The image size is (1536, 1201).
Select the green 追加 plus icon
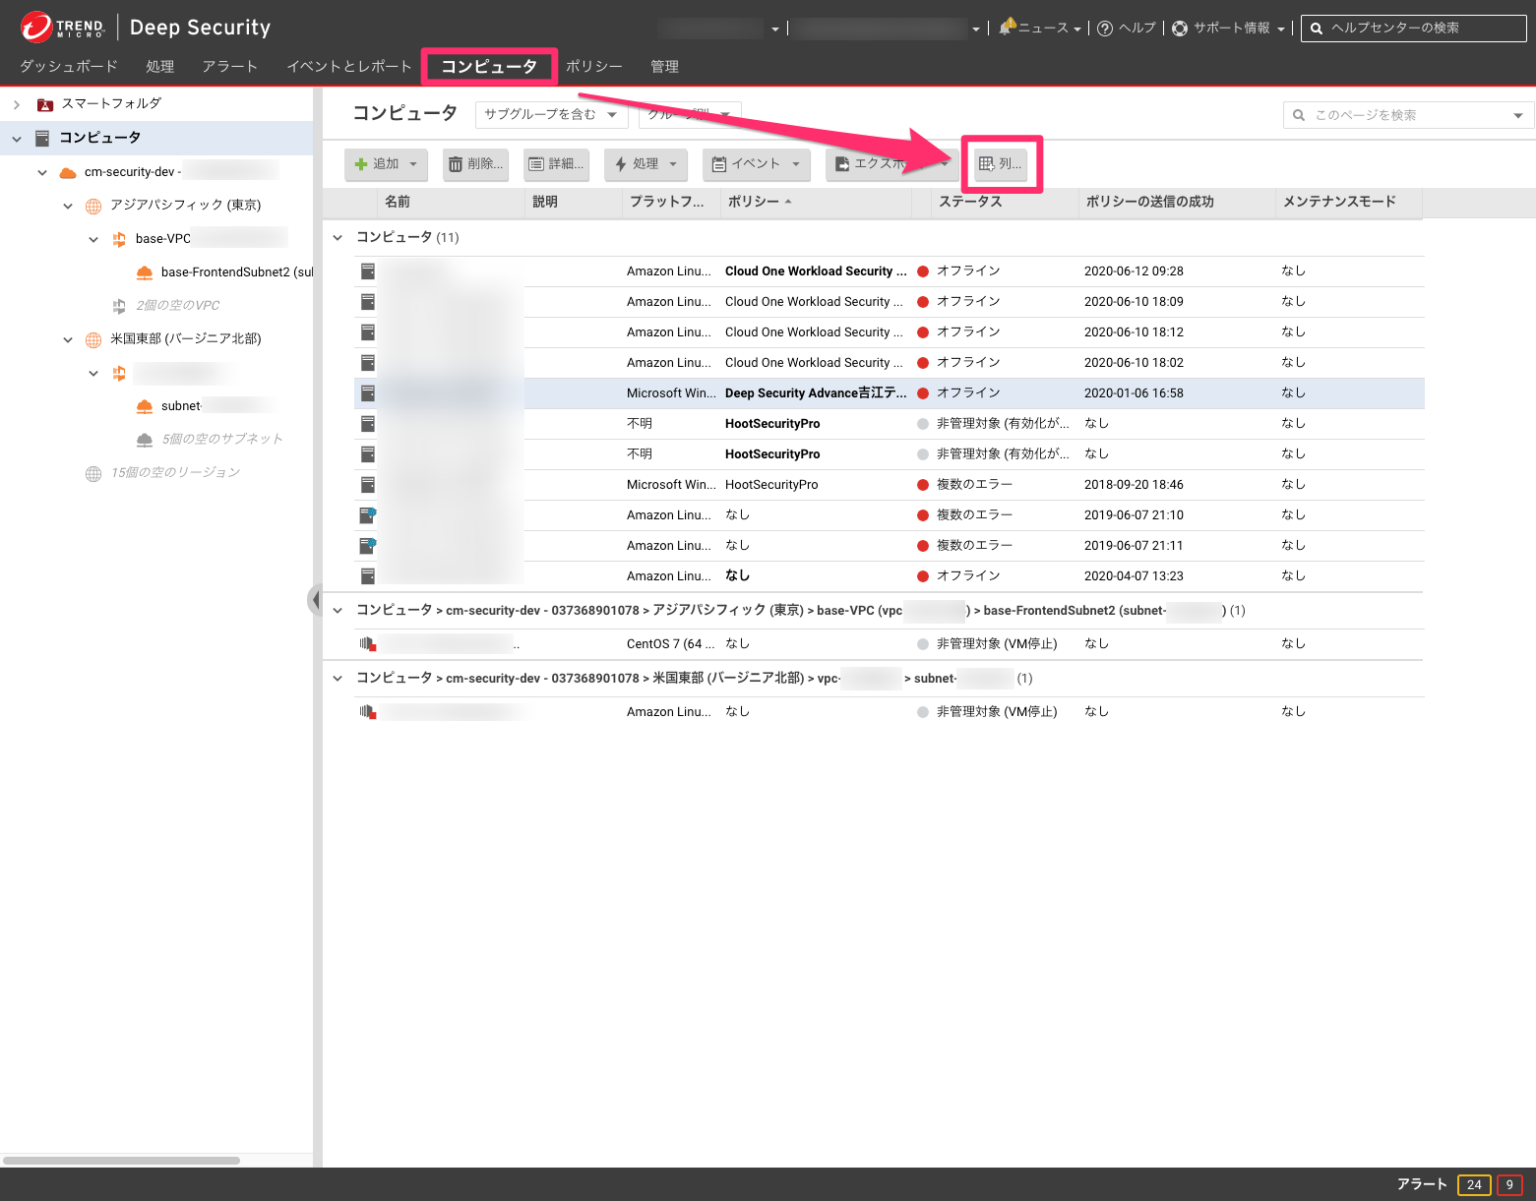(x=361, y=164)
